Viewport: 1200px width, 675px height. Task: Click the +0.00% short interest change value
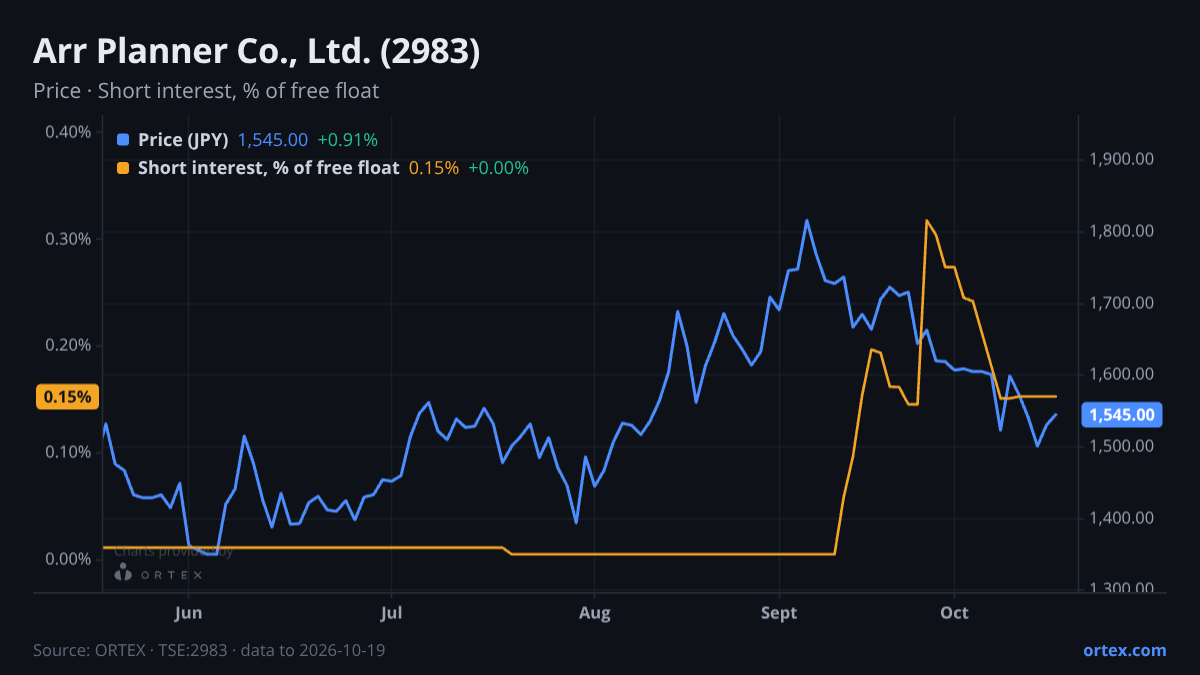[x=498, y=168]
